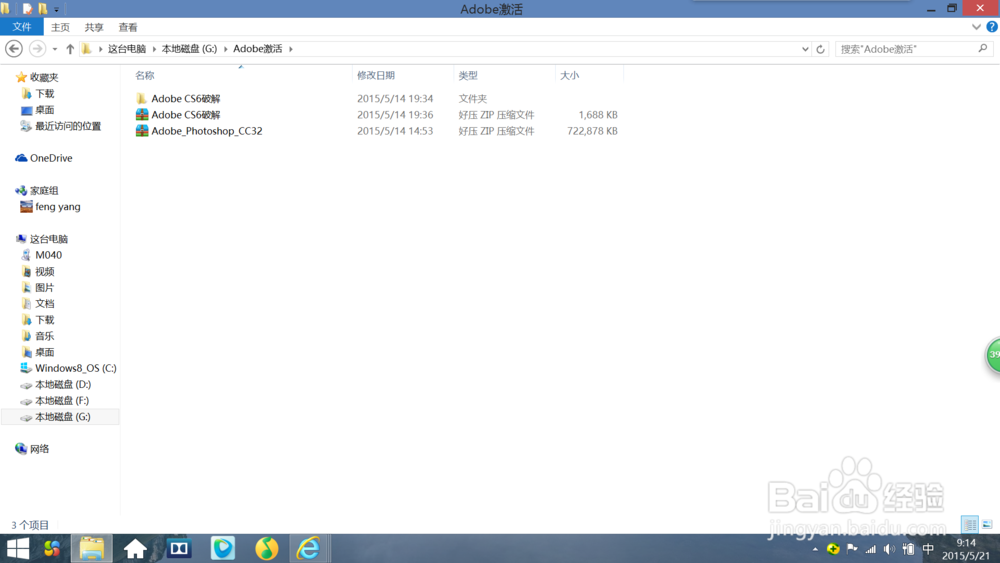
Task: Click the 722,878 KB size value
Action: point(592,131)
